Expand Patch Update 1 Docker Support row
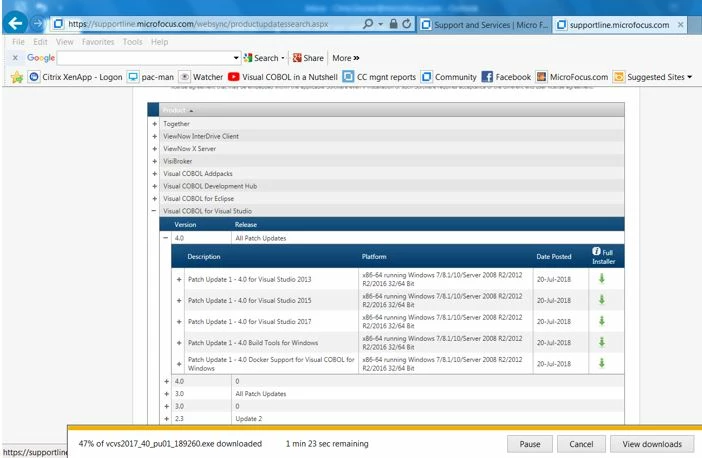The height and width of the screenshot is (458, 702). coord(179,364)
